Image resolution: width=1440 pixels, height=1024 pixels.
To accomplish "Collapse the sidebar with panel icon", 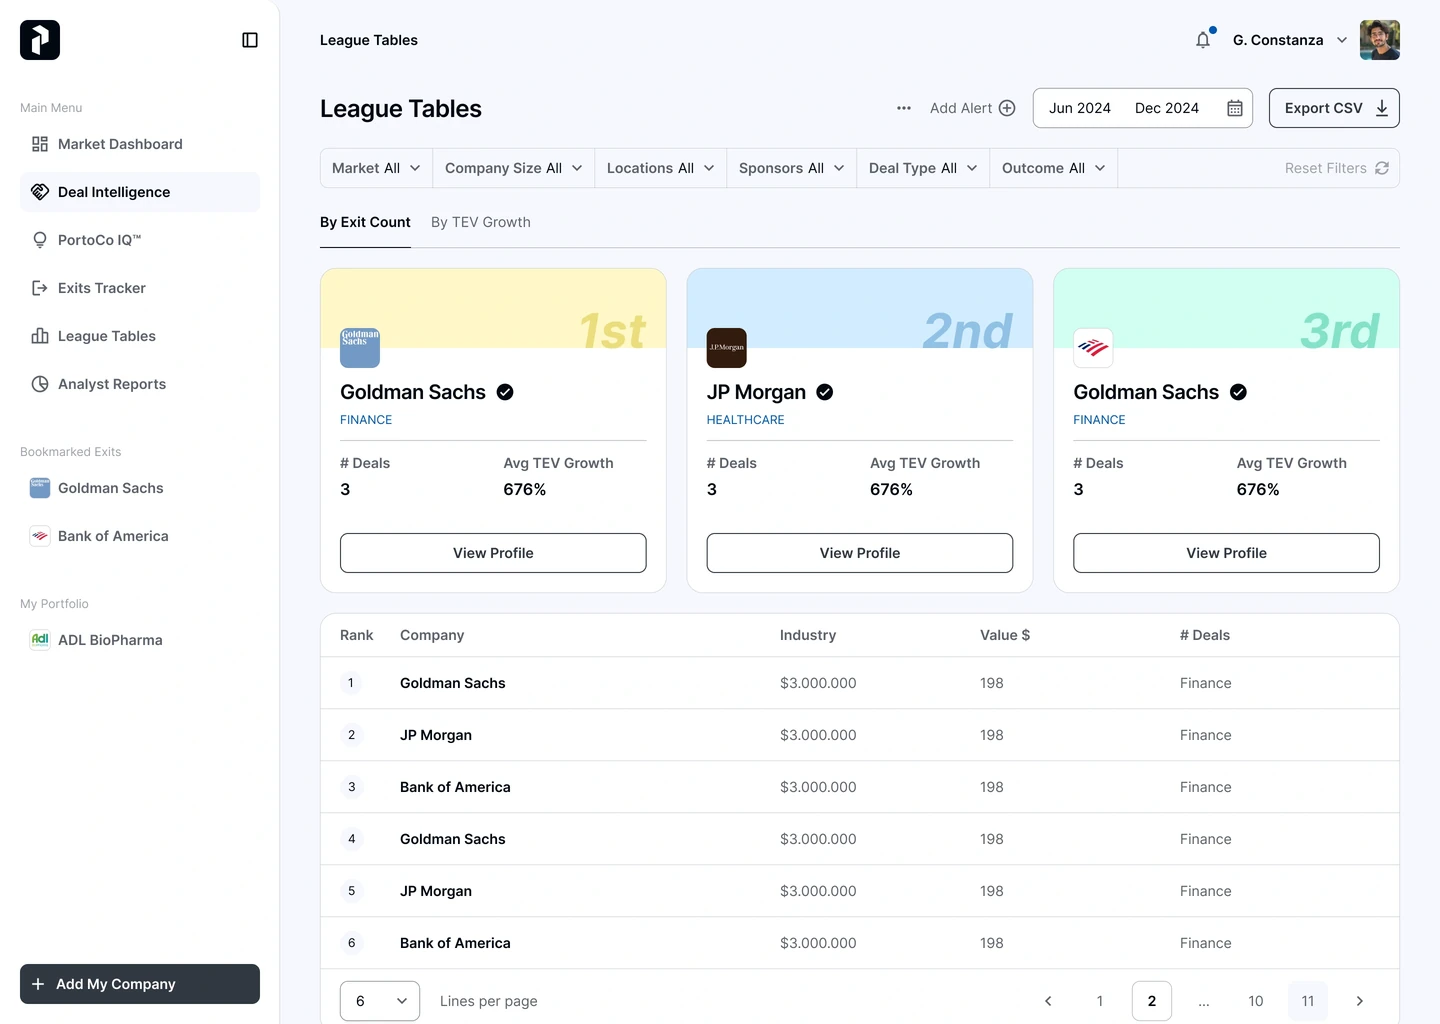I will point(250,40).
